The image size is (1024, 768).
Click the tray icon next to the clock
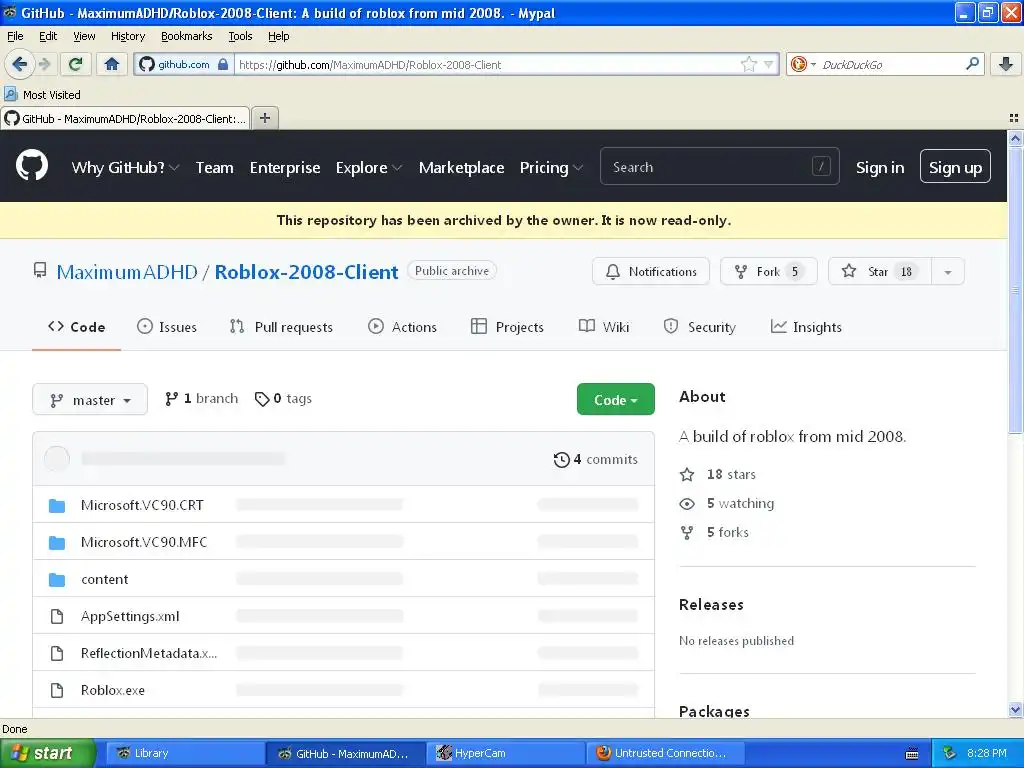coord(950,753)
